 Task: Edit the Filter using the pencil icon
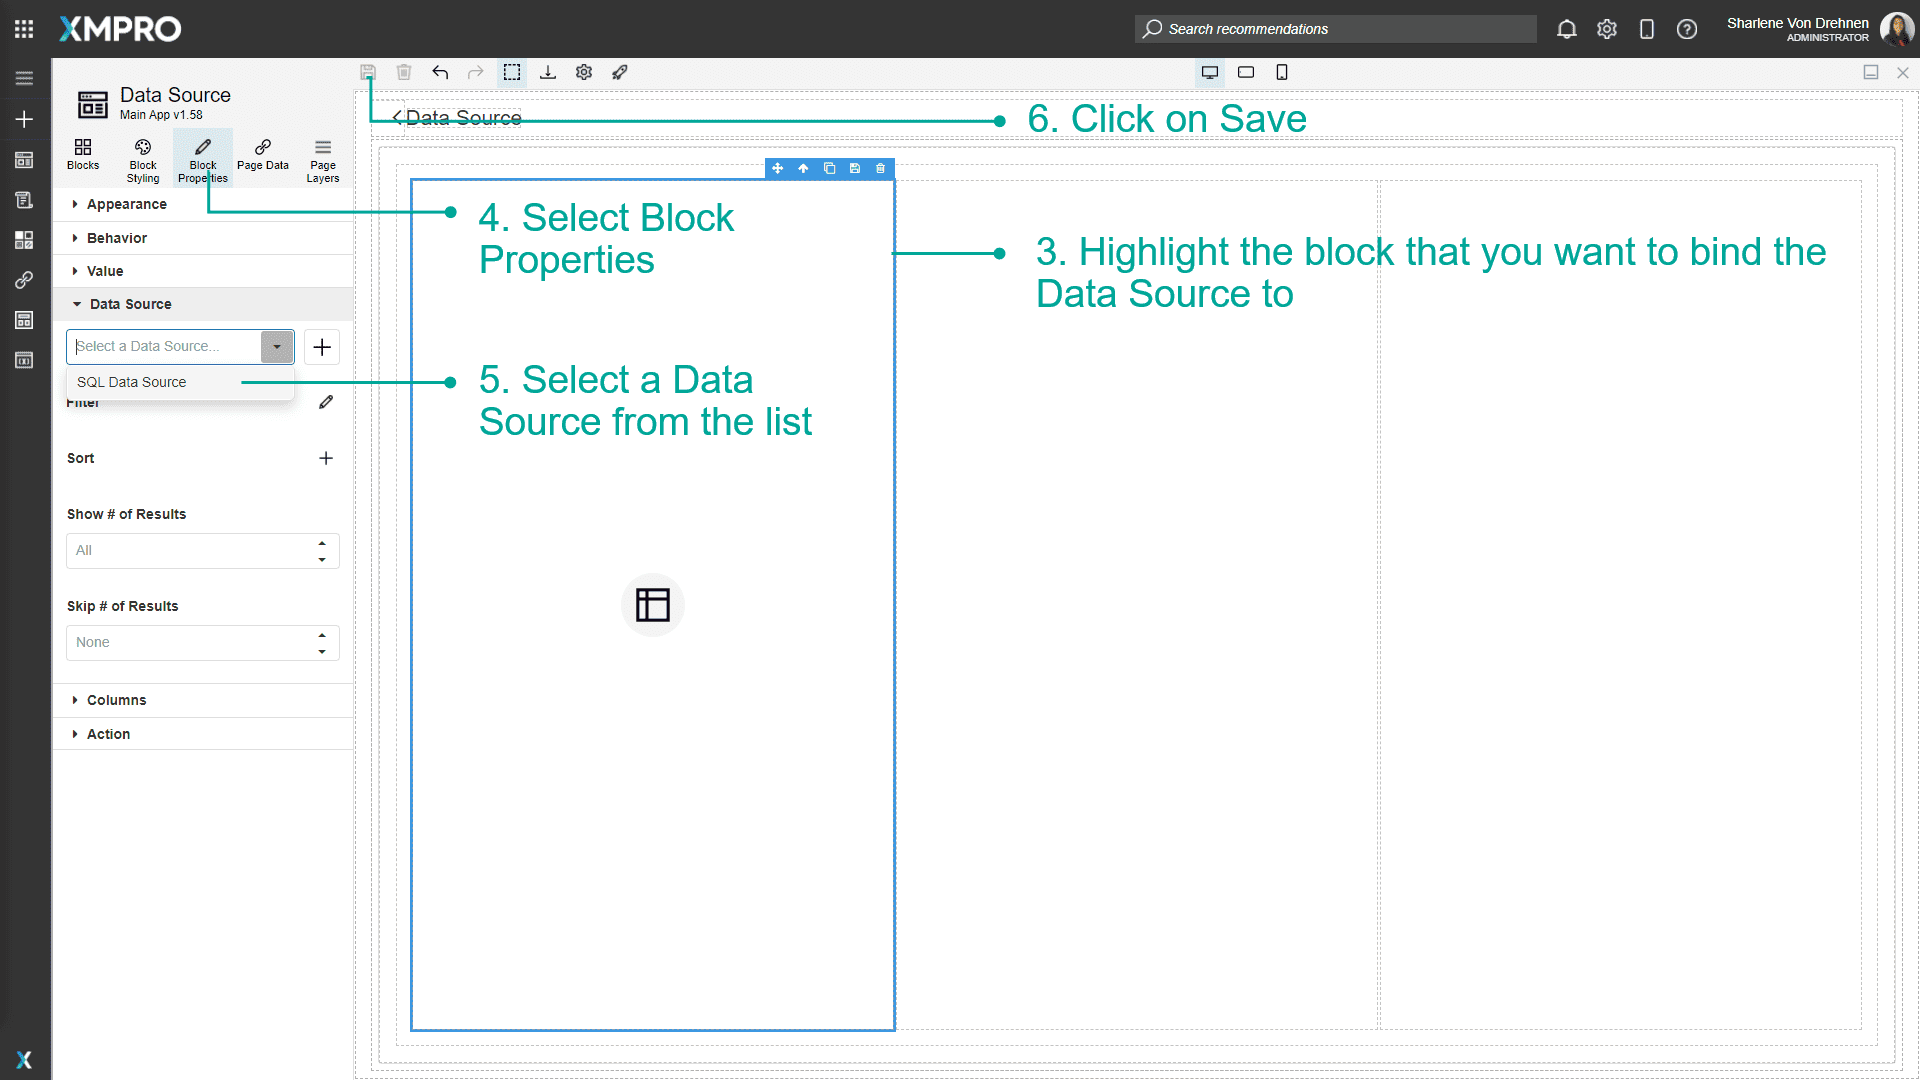326,402
